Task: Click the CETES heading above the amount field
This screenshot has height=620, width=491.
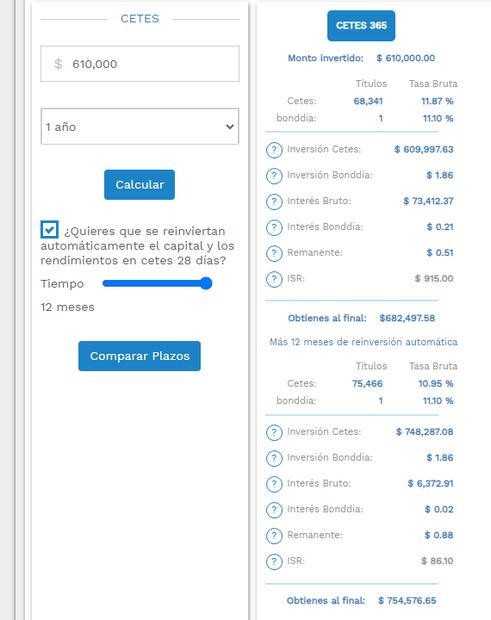Action: tap(140, 19)
